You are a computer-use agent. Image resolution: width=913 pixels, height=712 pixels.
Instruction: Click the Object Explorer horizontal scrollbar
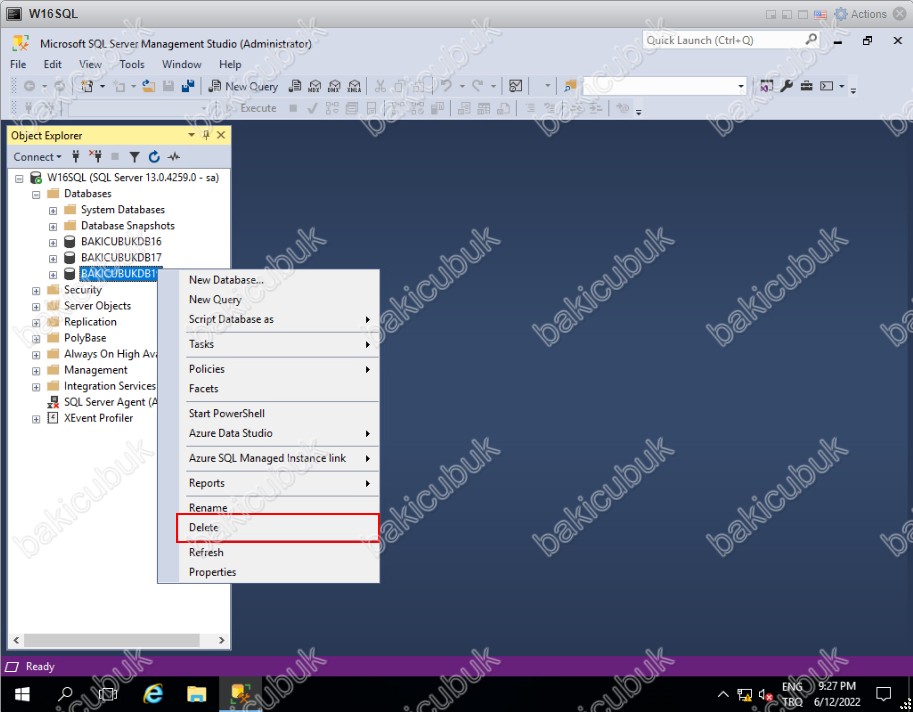click(112, 640)
